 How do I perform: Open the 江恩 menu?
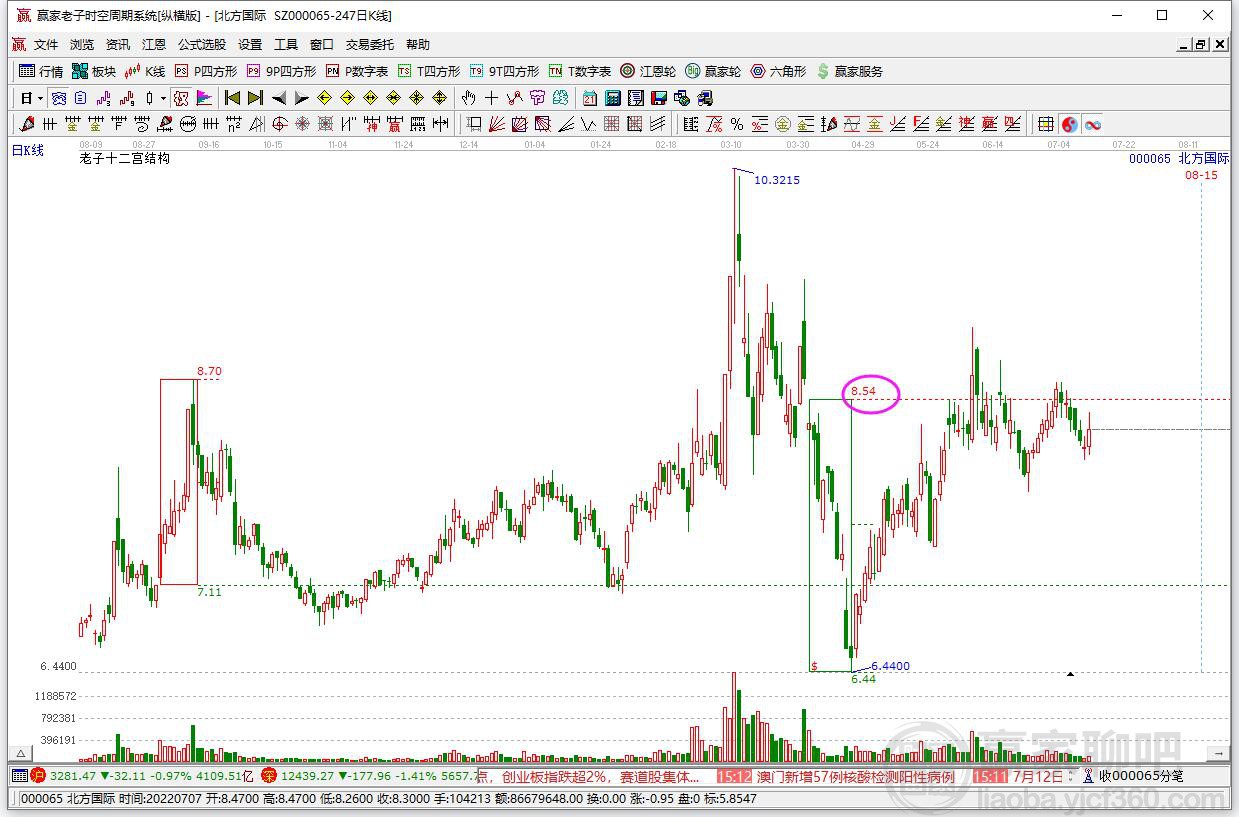tap(154, 45)
